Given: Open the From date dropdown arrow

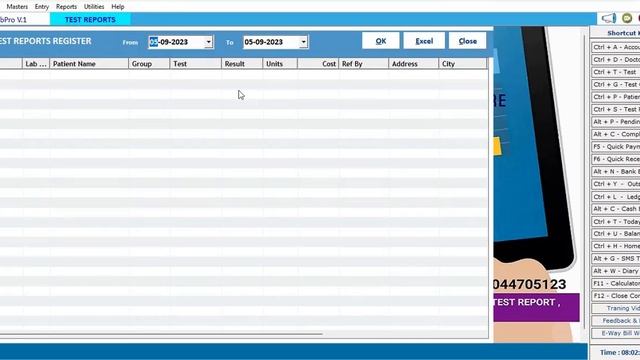Looking at the screenshot, I should pyautogui.click(x=209, y=42).
